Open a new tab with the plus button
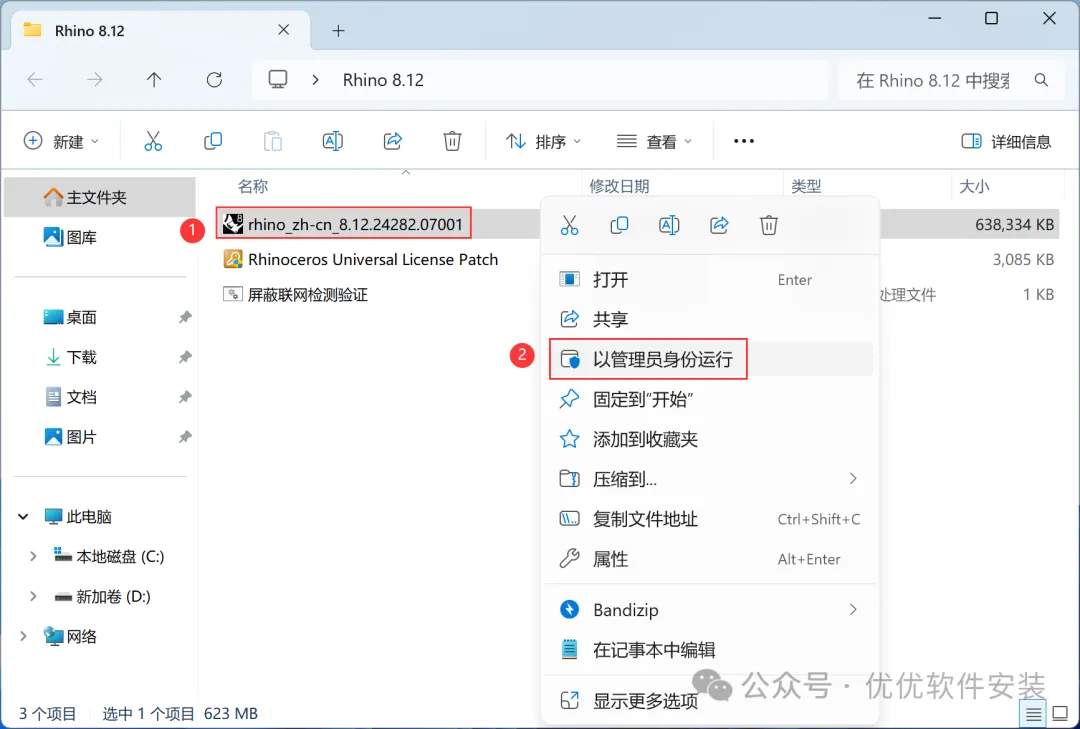Screen dimensions: 1080x729 338,30
